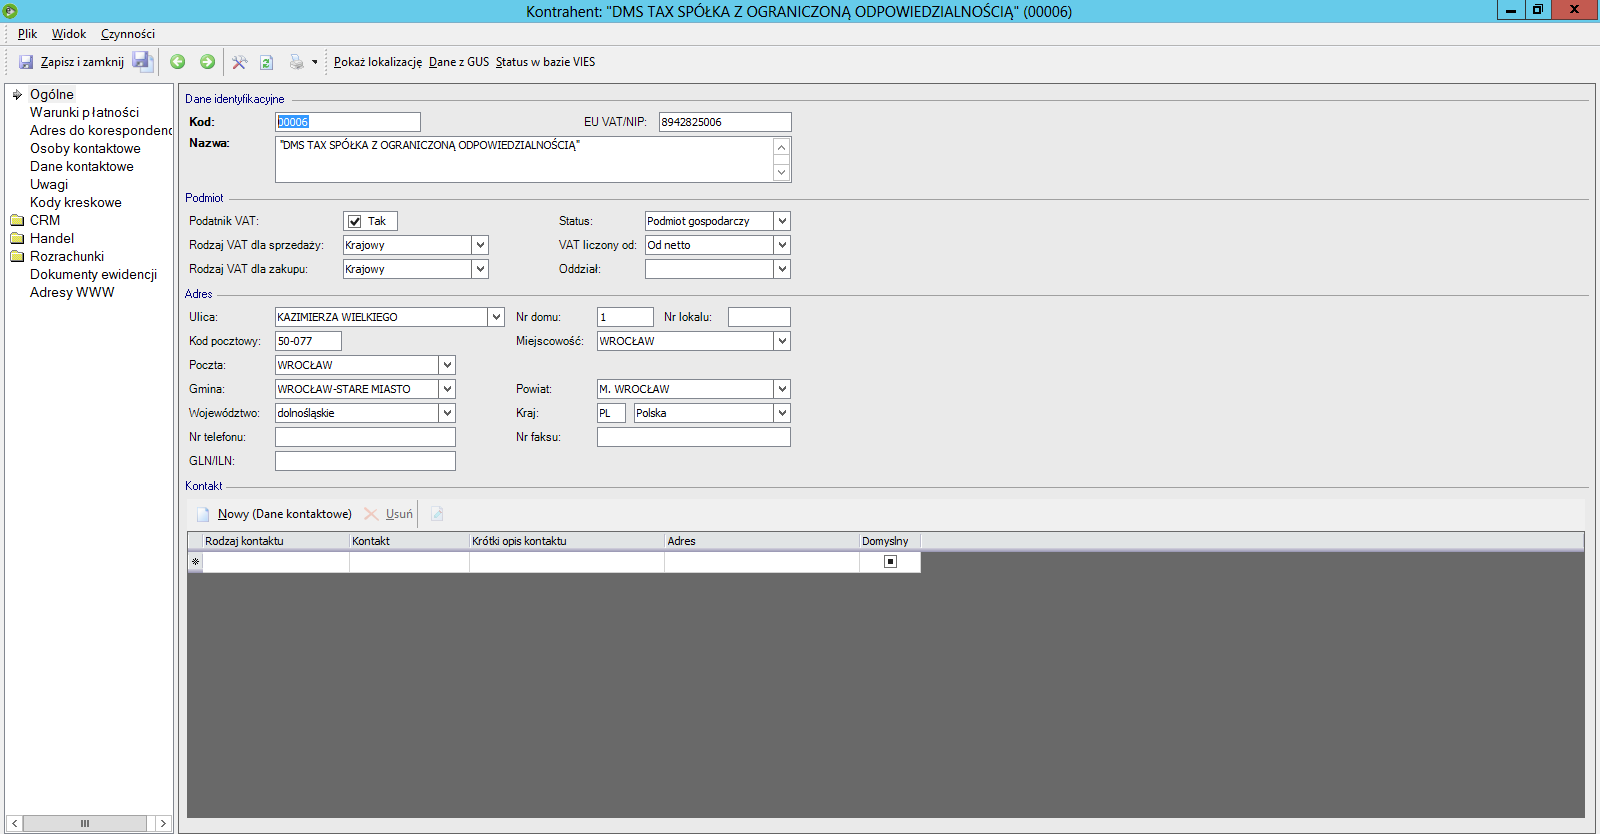Screen dimensions: 1600x834
Task: Open the Czynności menu
Action: tap(128, 34)
